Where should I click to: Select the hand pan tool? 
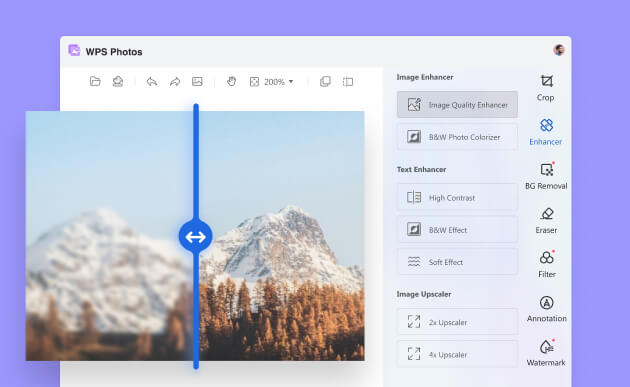pos(231,82)
